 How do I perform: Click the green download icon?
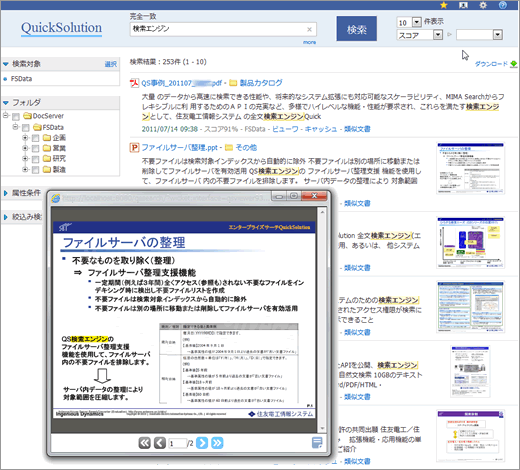pyautogui.click(x=514, y=63)
